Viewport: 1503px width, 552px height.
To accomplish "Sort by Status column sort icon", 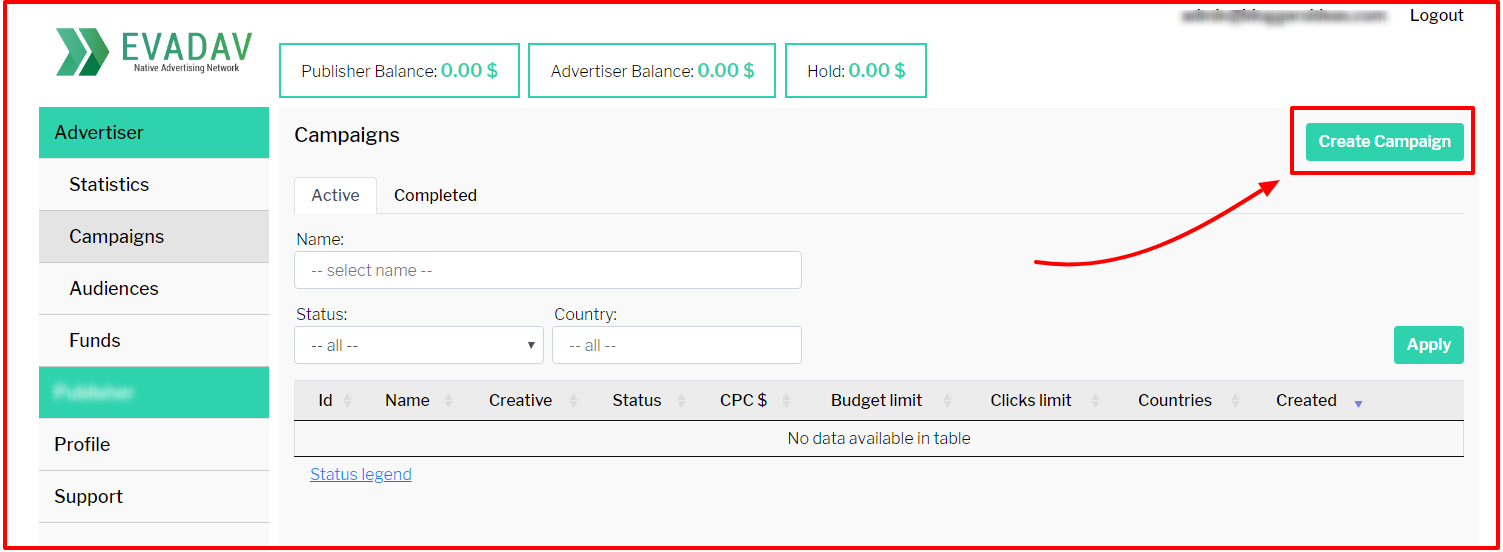I will point(681,401).
